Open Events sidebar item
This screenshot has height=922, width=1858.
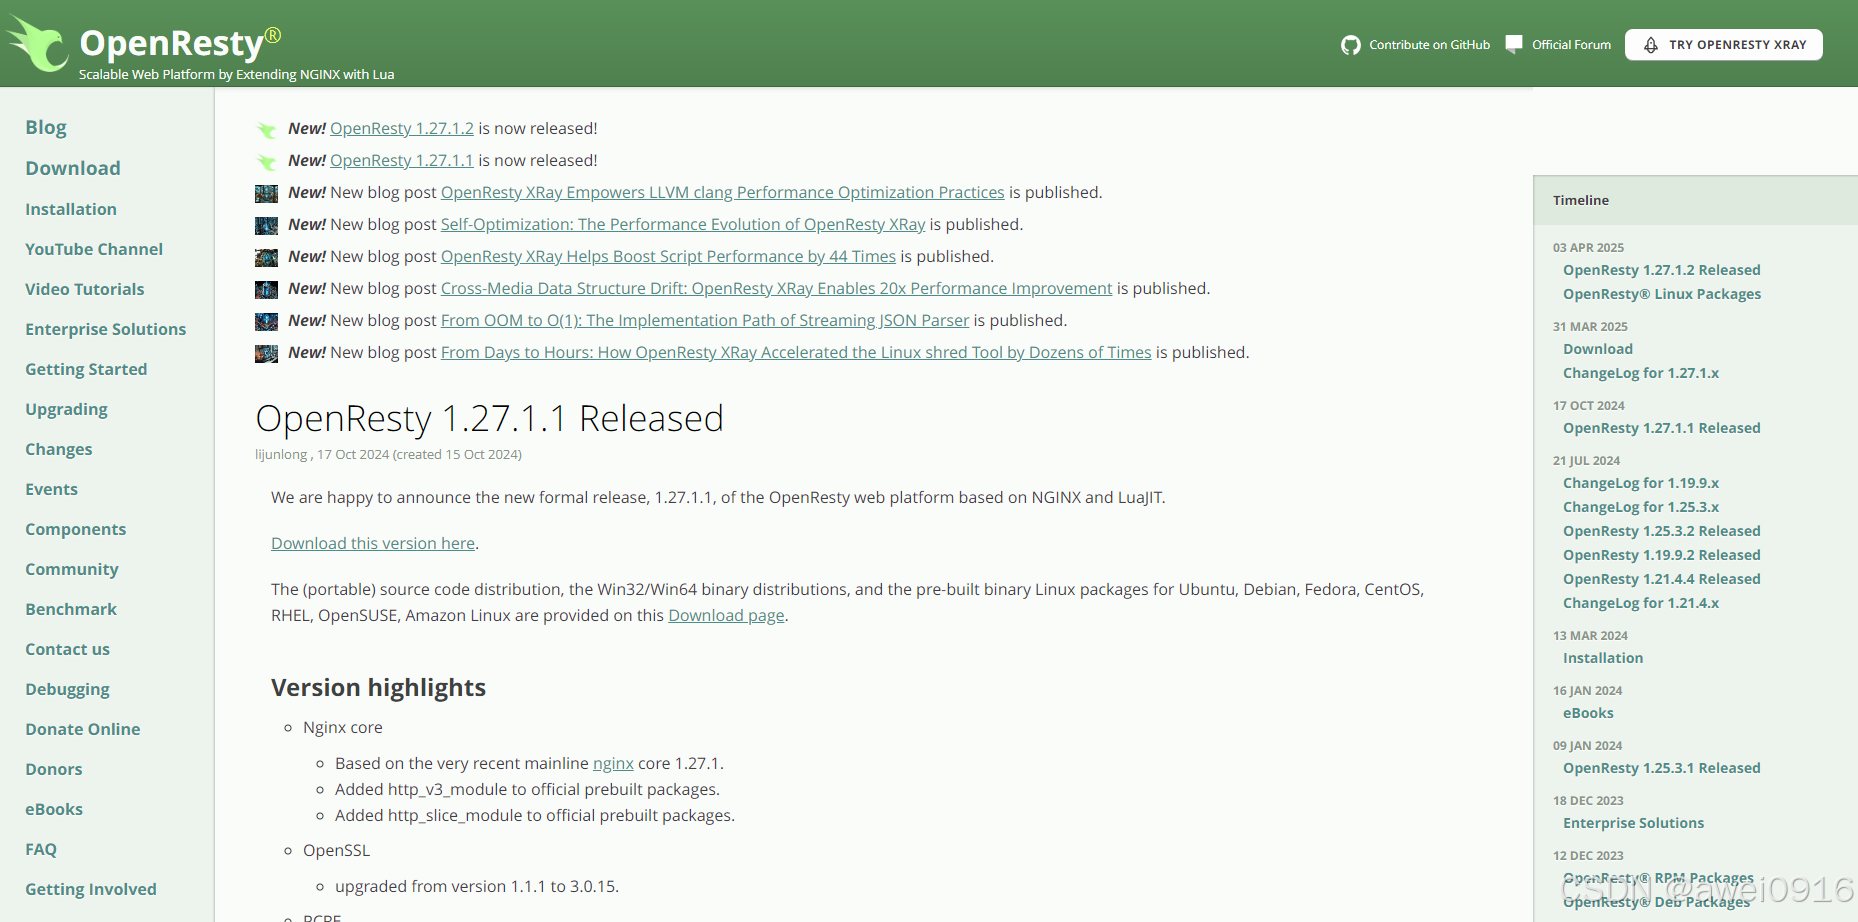click(x=51, y=489)
